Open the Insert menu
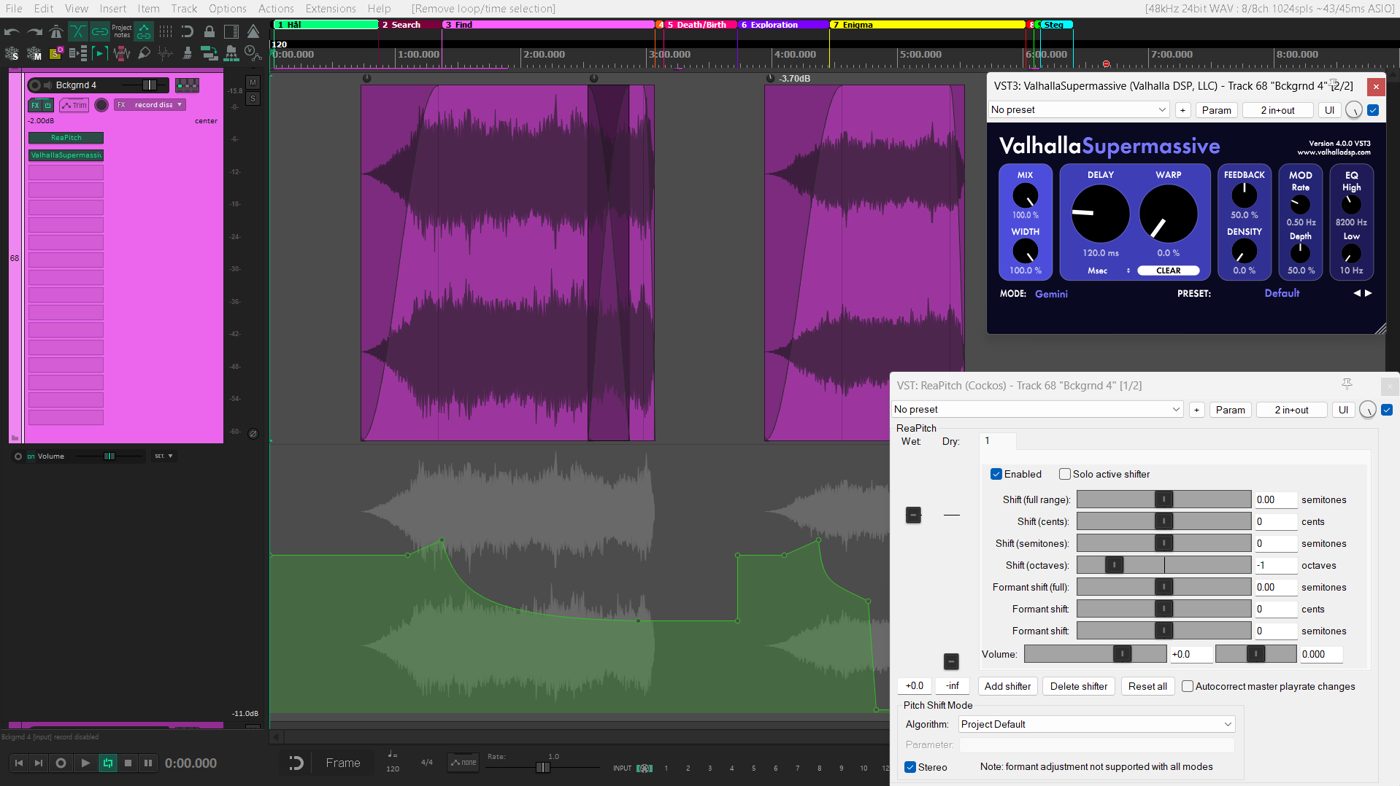Image resolution: width=1400 pixels, height=786 pixels. (x=113, y=8)
